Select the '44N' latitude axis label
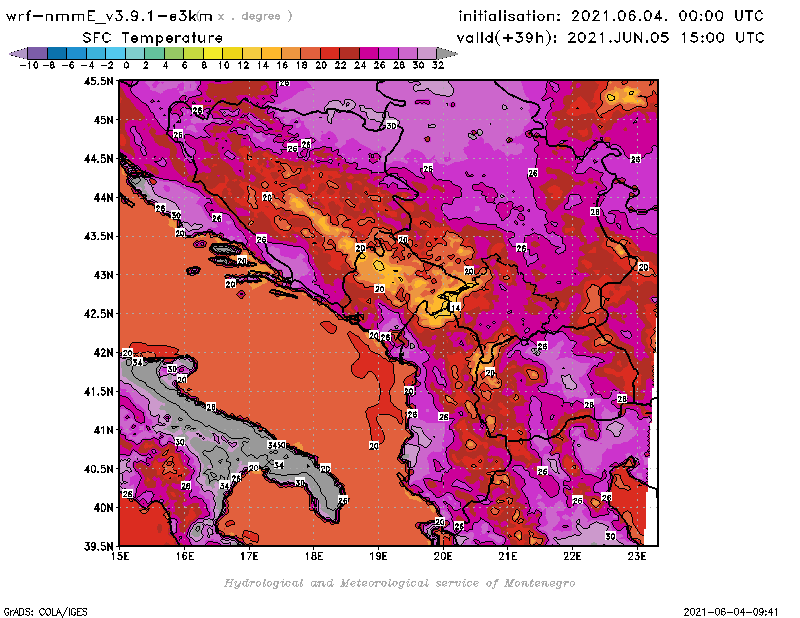 coord(103,197)
